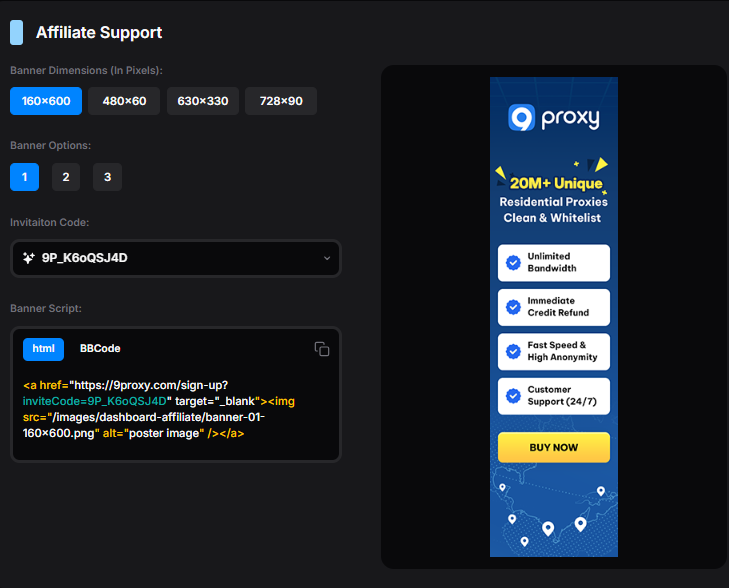Click the sparkle icon beside invitation code
This screenshot has height=588, width=729.
tap(29, 258)
